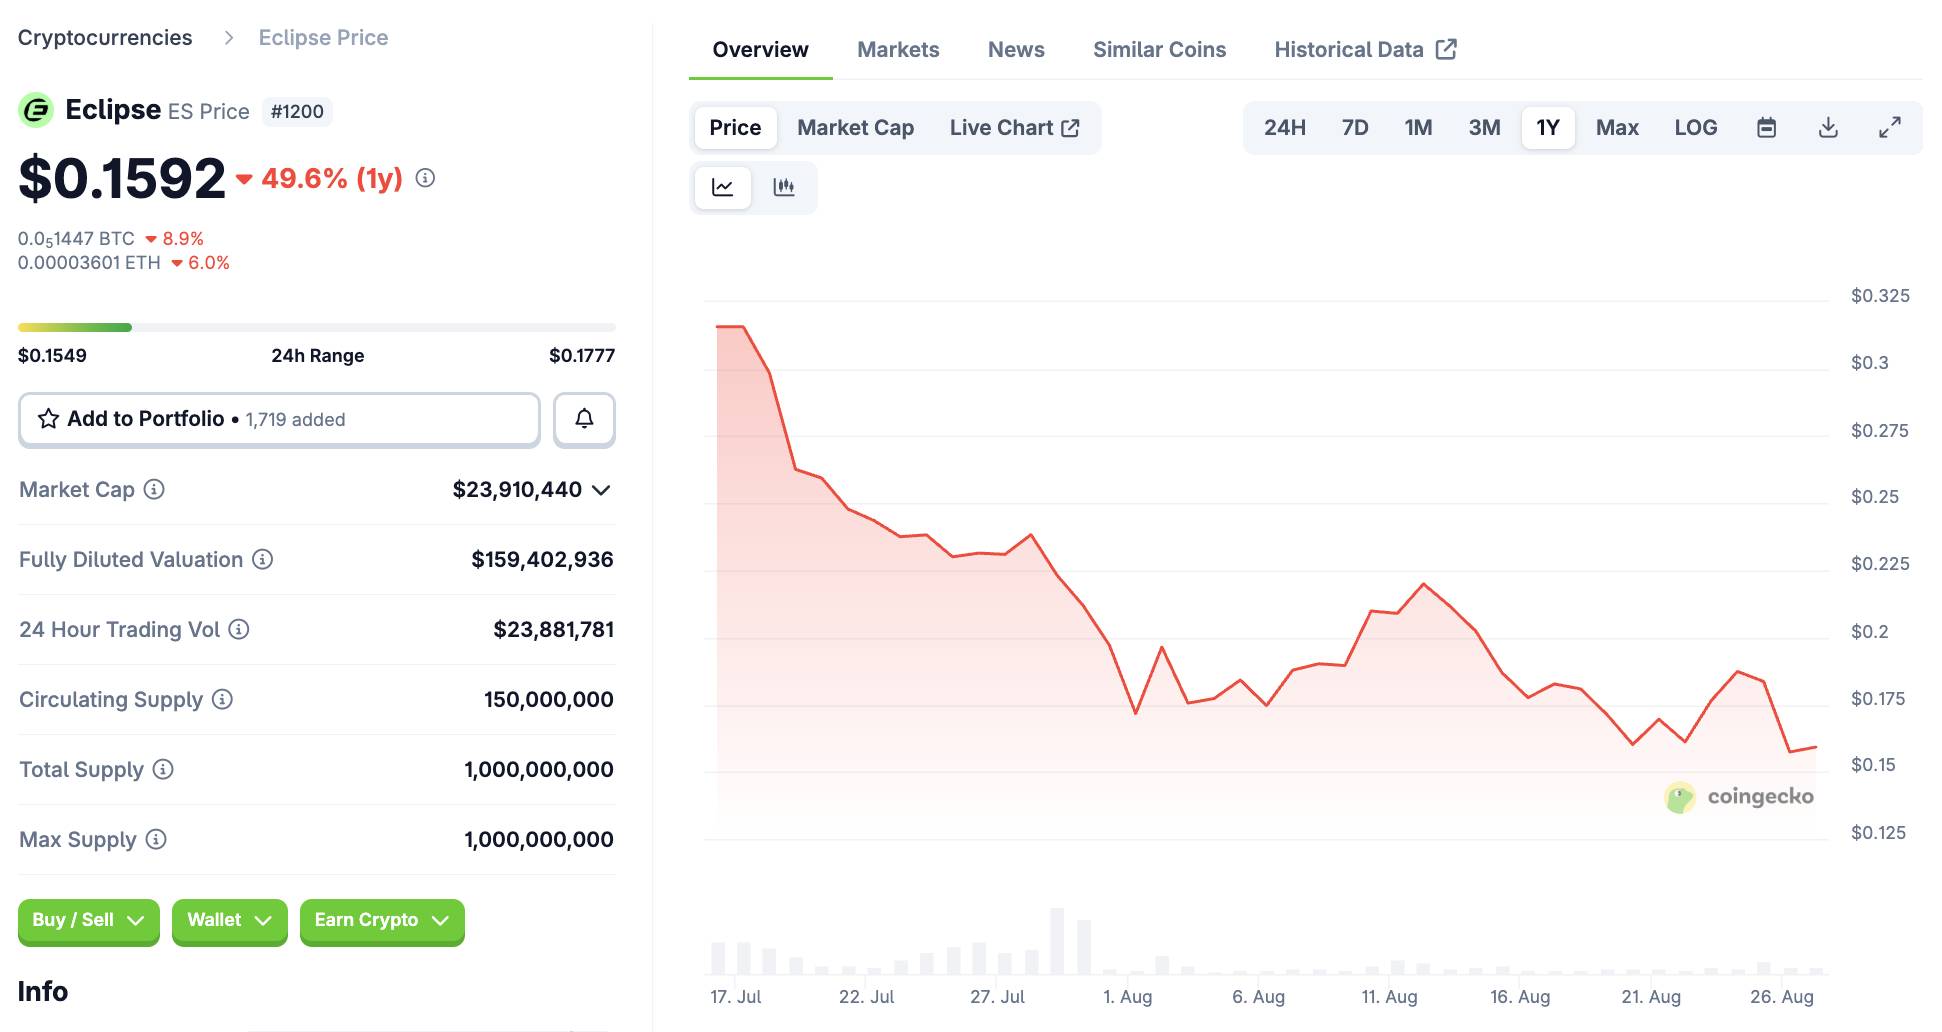The height and width of the screenshot is (1032, 1942).
Task: Switch to candlestick chart view
Action: [784, 187]
